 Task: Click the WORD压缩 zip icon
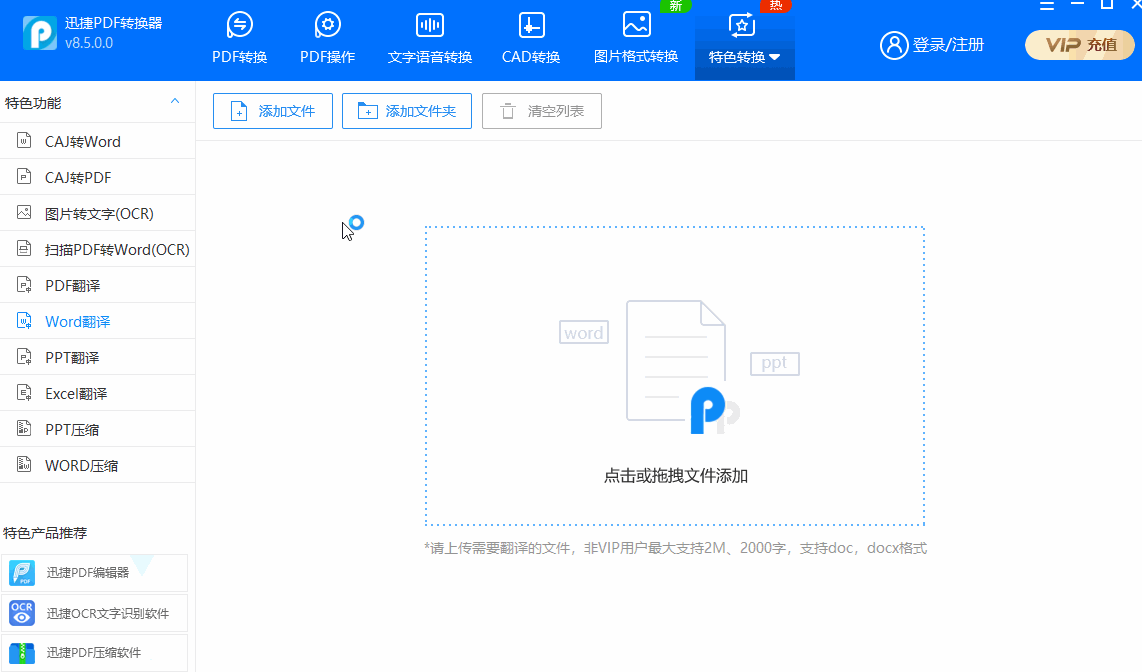[24, 465]
